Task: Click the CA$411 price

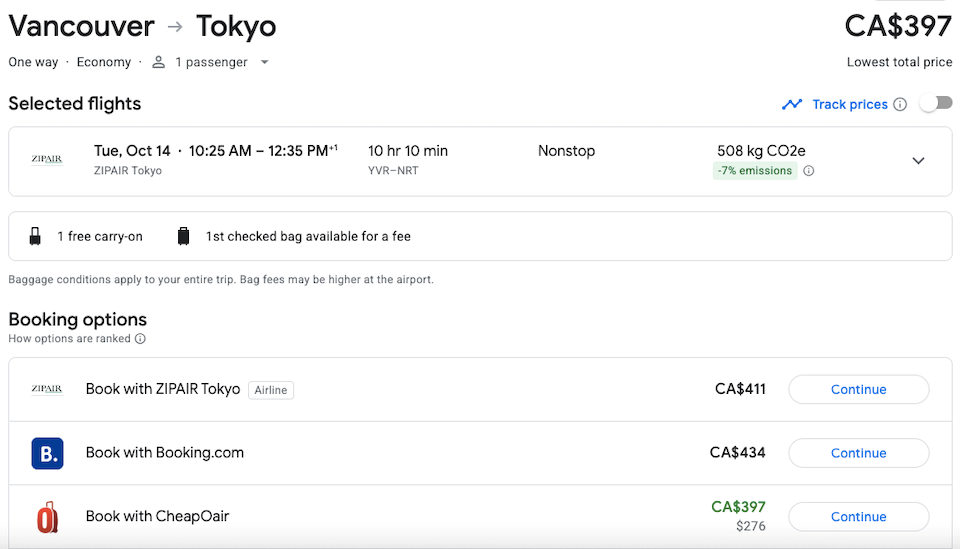Action: point(740,389)
